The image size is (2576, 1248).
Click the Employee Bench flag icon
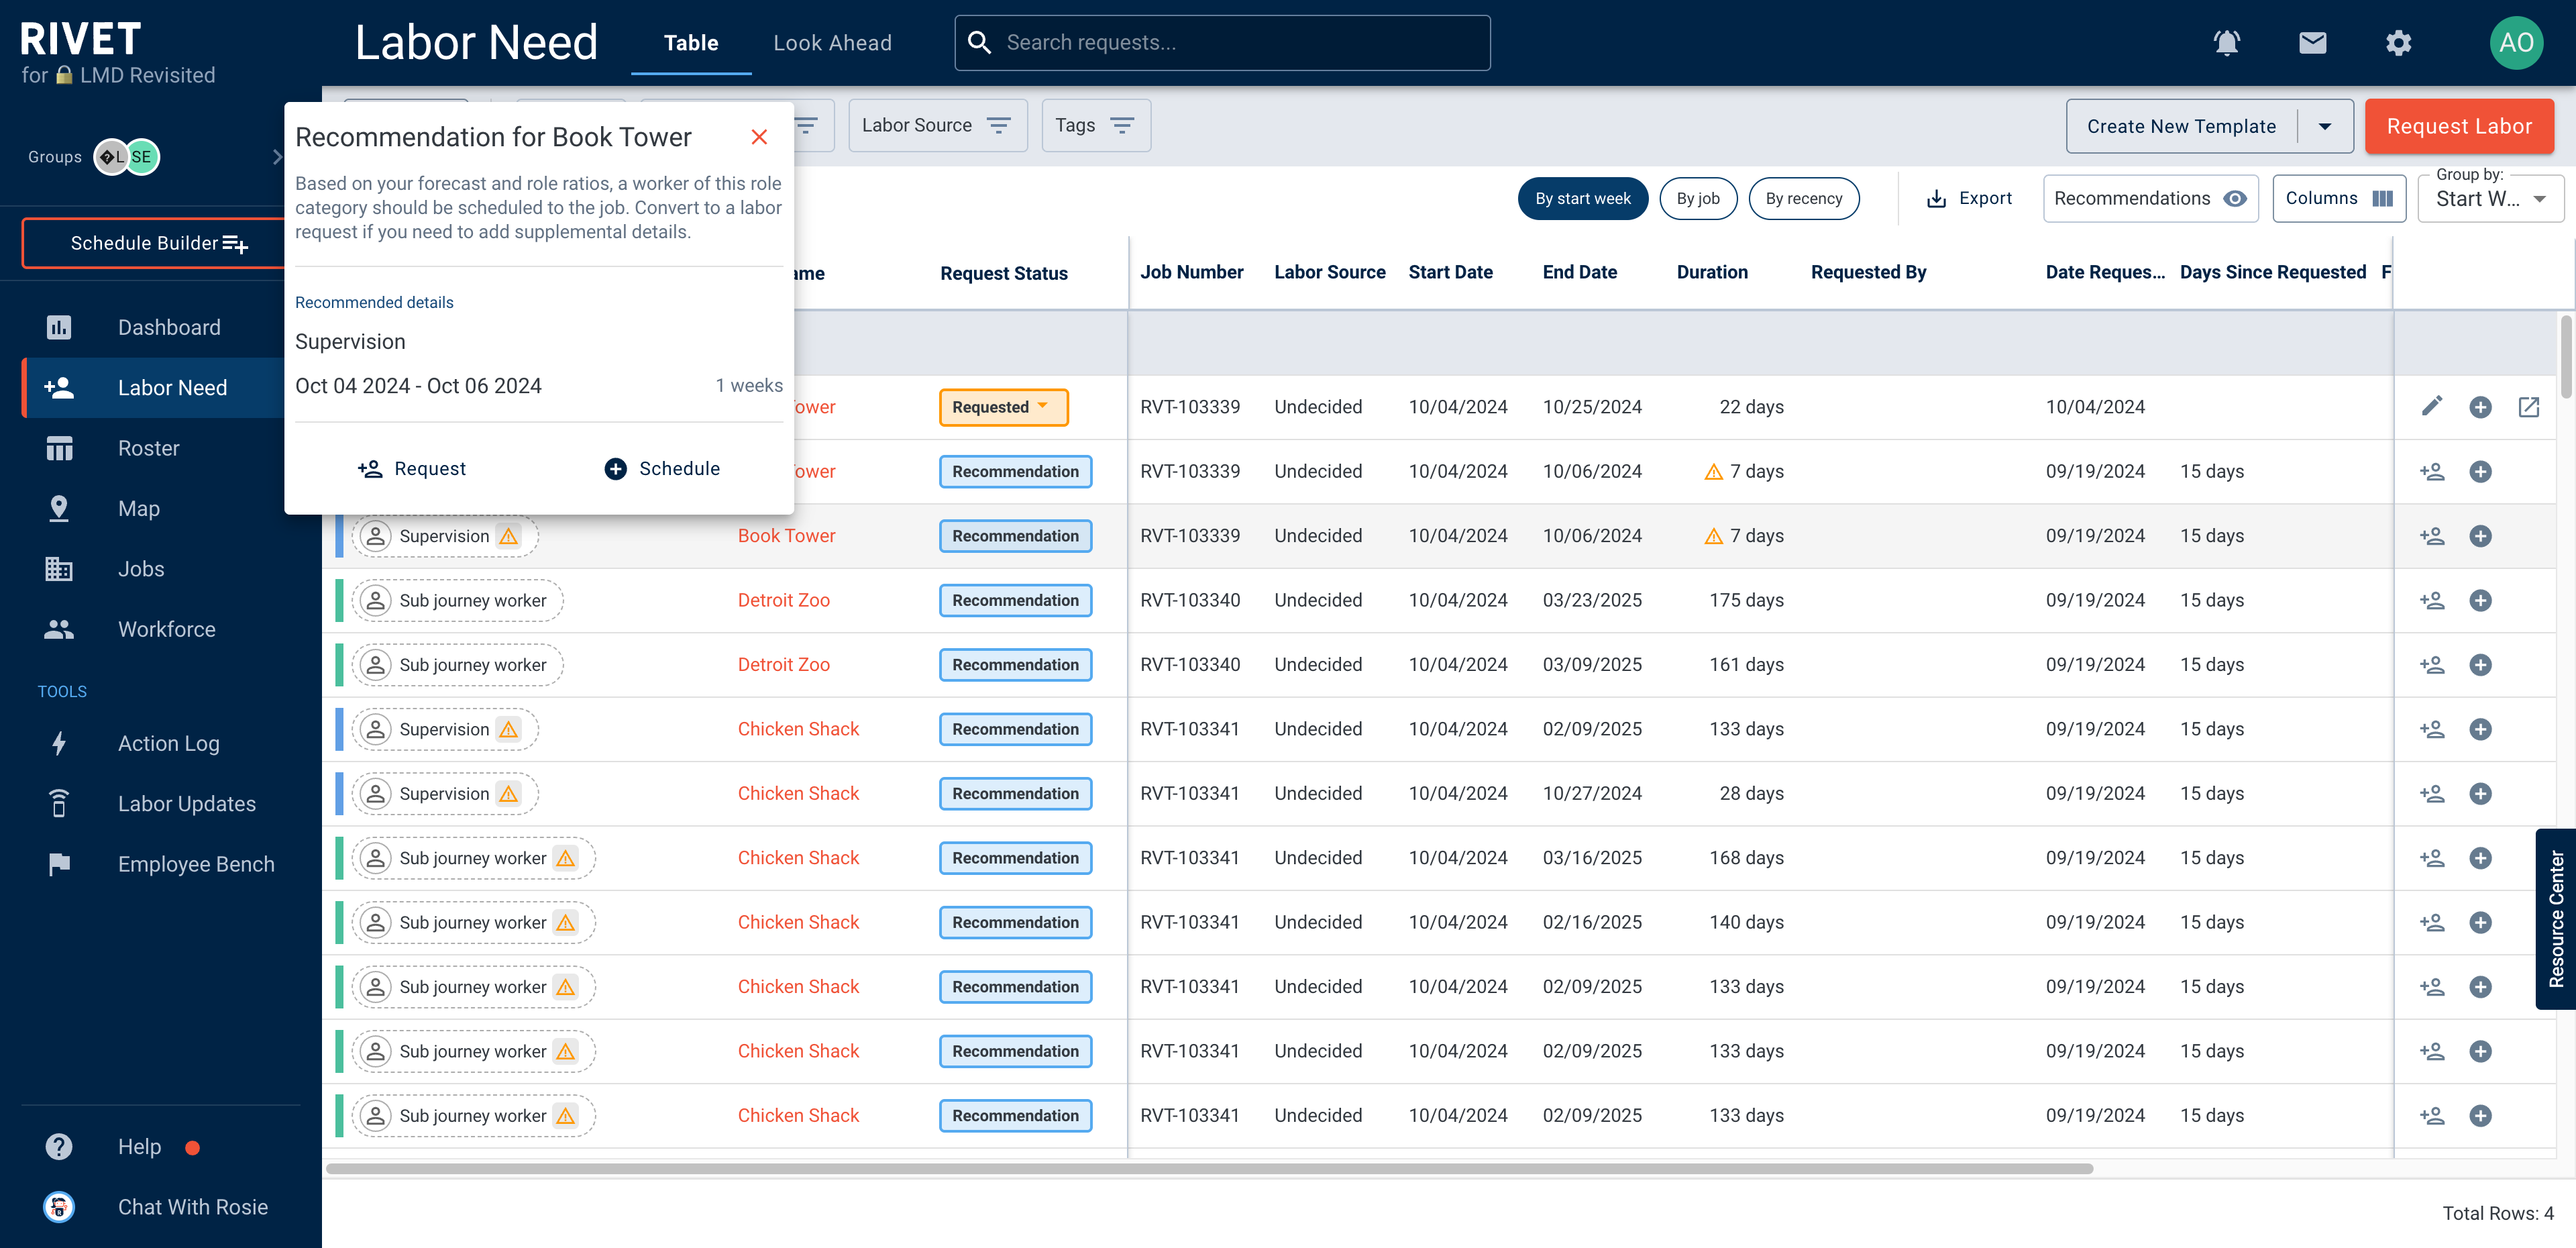point(59,864)
